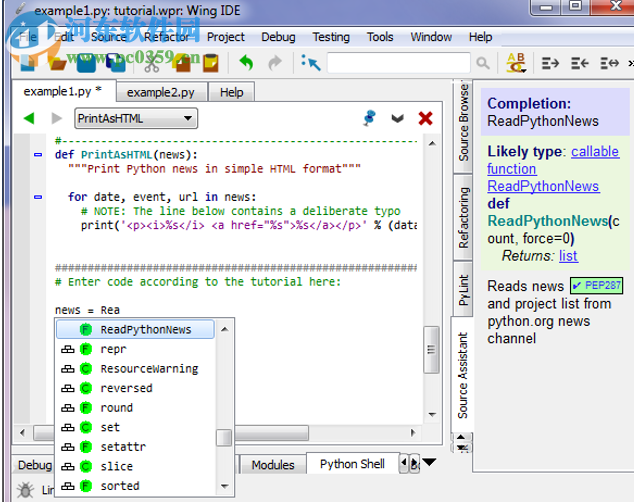
Task: Open the PyLint side tab
Action: pyautogui.click(x=463, y=289)
